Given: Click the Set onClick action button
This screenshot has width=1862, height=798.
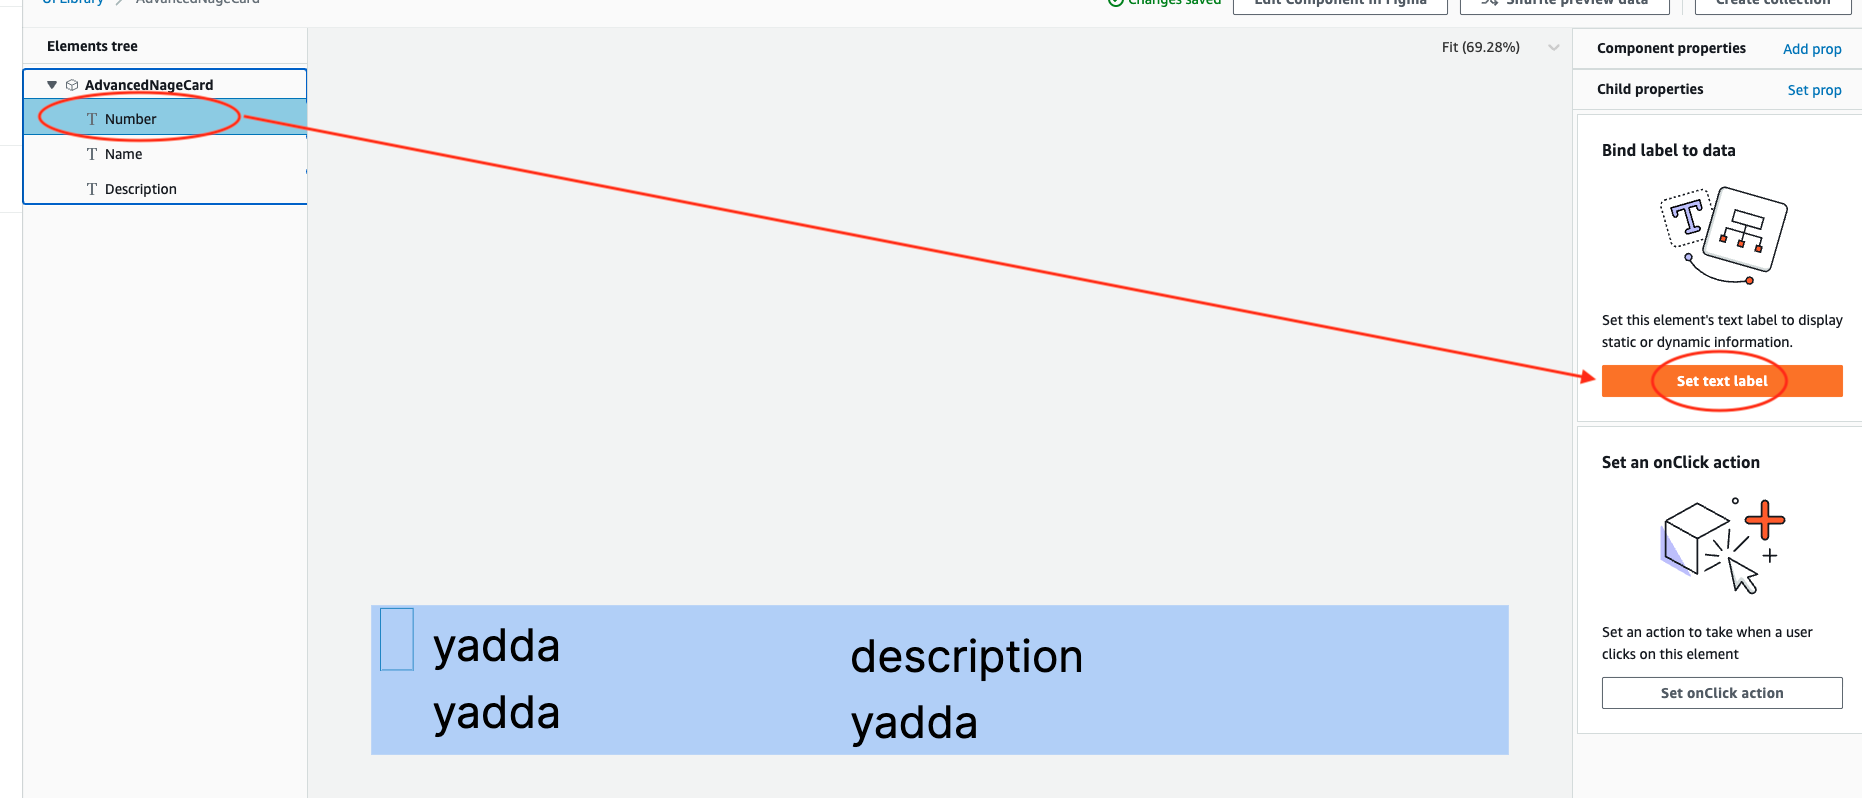Looking at the screenshot, I should pyautogui.click(x=1722, y=692).
